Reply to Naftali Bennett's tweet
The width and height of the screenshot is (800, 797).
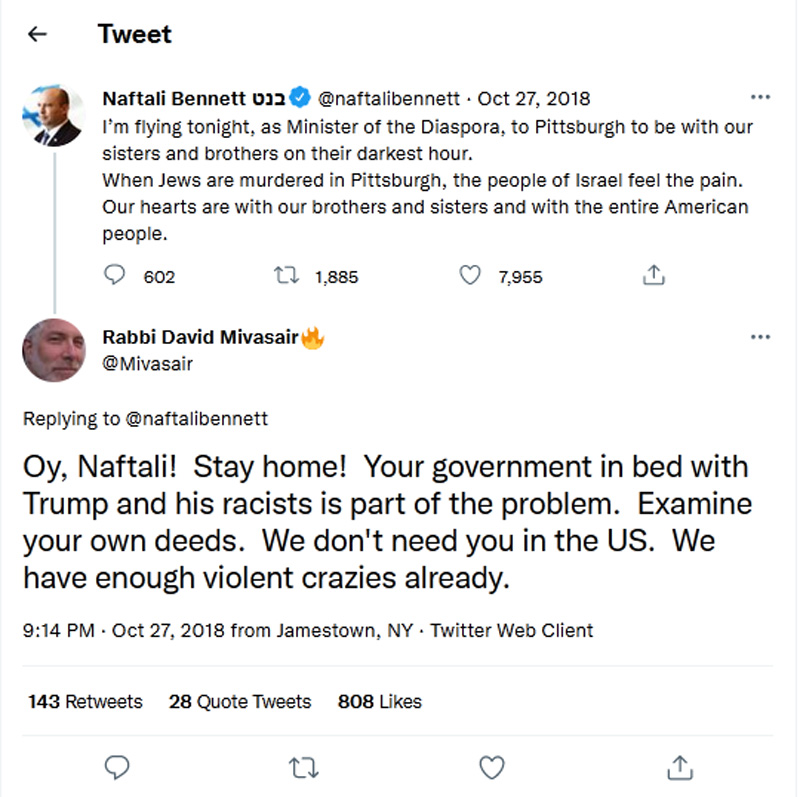[x=116, y=275]
